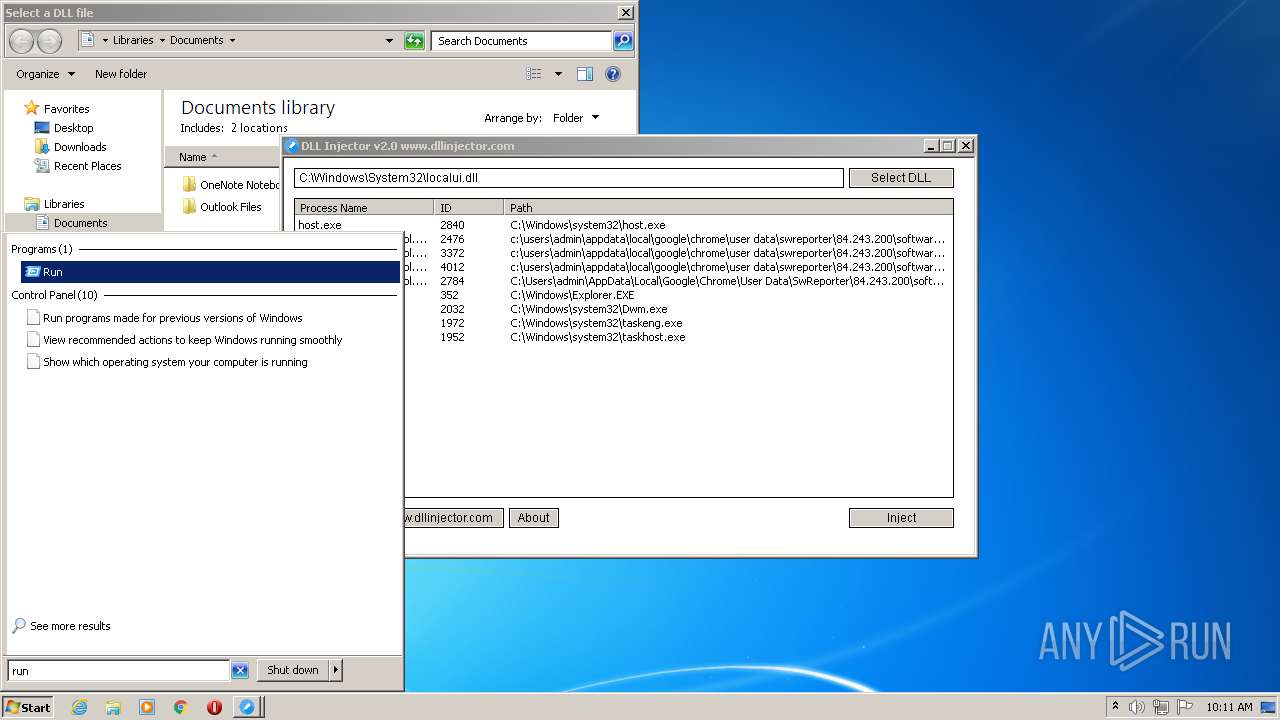
Task: Open Windows Explorer from taskbar
Action: click(113, 707)
